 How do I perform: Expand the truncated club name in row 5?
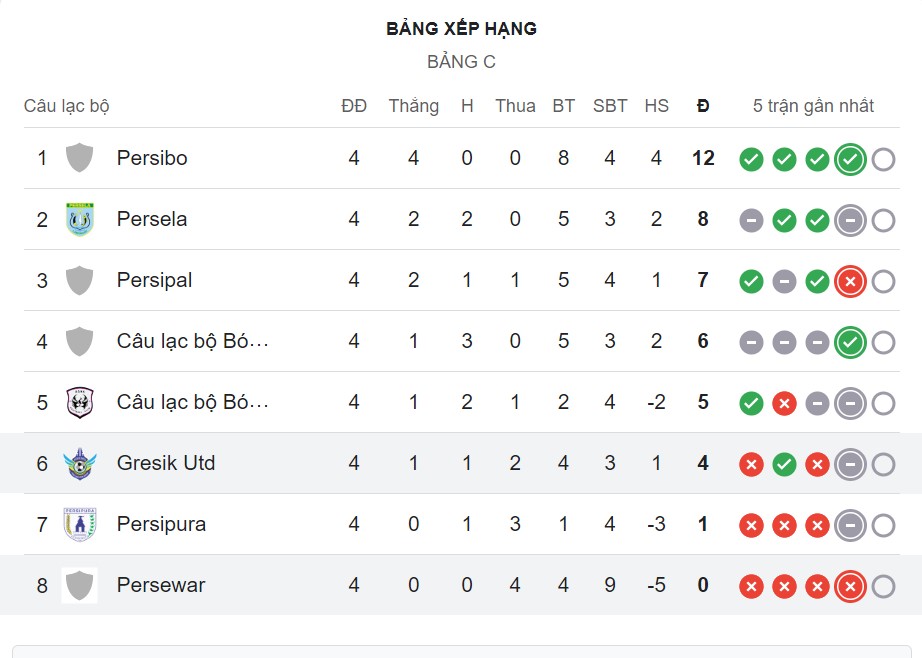190,402
